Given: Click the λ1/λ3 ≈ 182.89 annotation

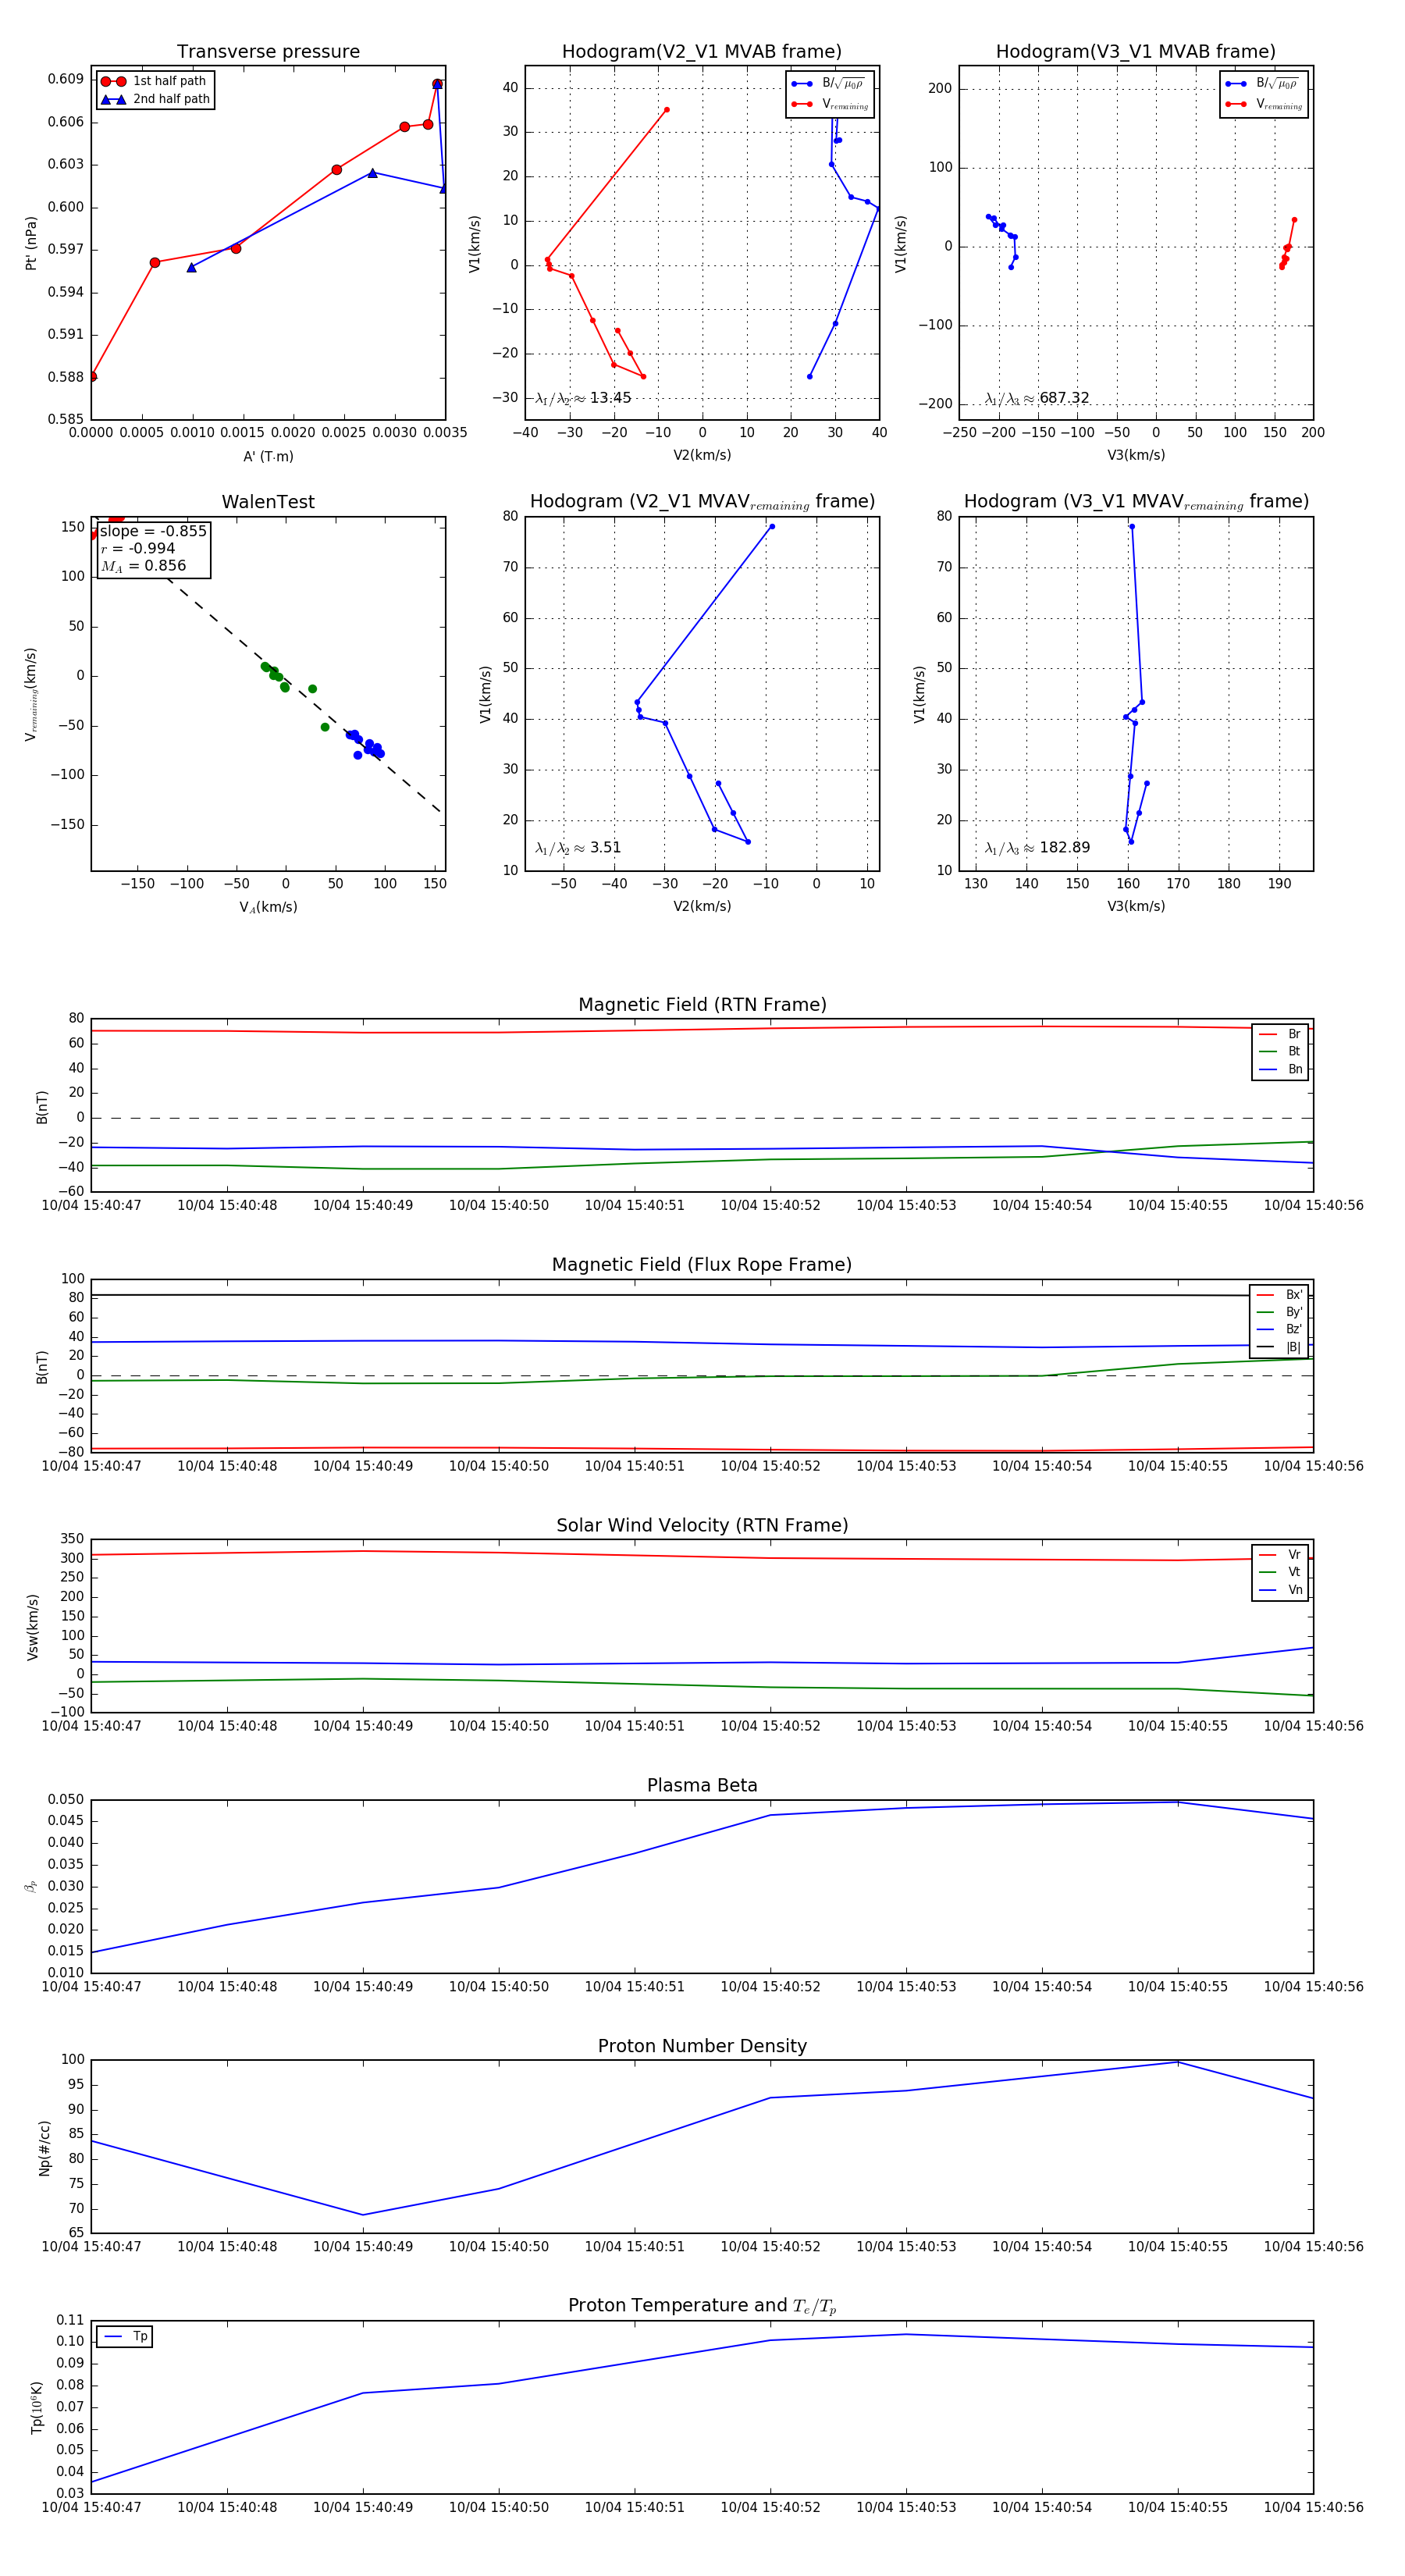Looking at the screenshot, I should point(1037,848).
